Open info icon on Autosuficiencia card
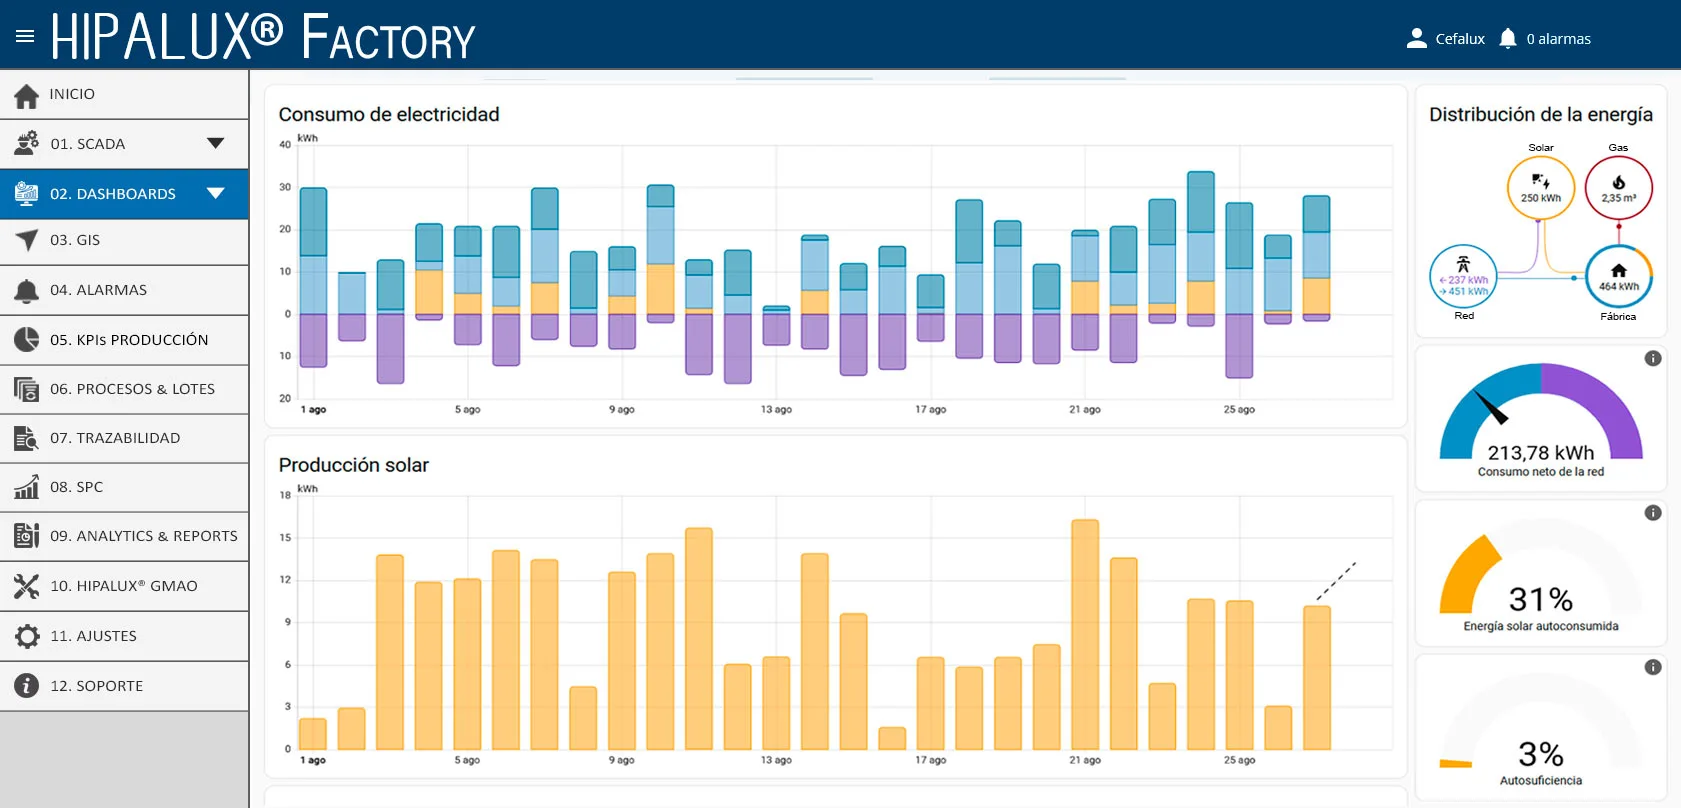This screenshot has width=1681, height=808. click(1653, 667)
